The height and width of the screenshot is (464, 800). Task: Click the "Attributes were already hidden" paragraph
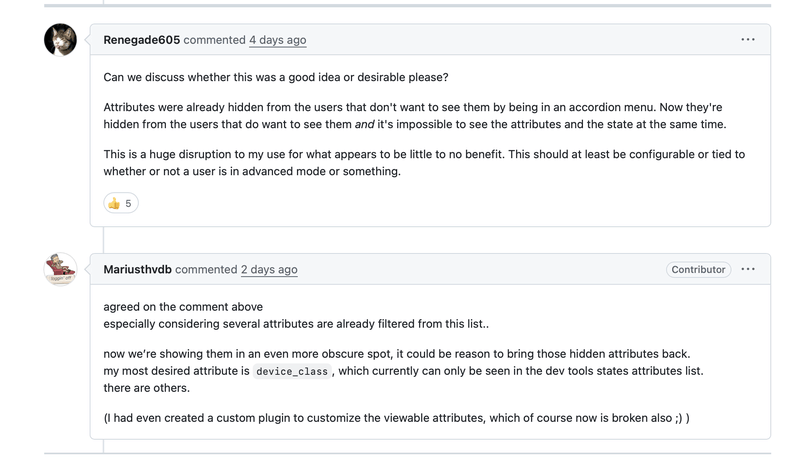click(412, 107)
